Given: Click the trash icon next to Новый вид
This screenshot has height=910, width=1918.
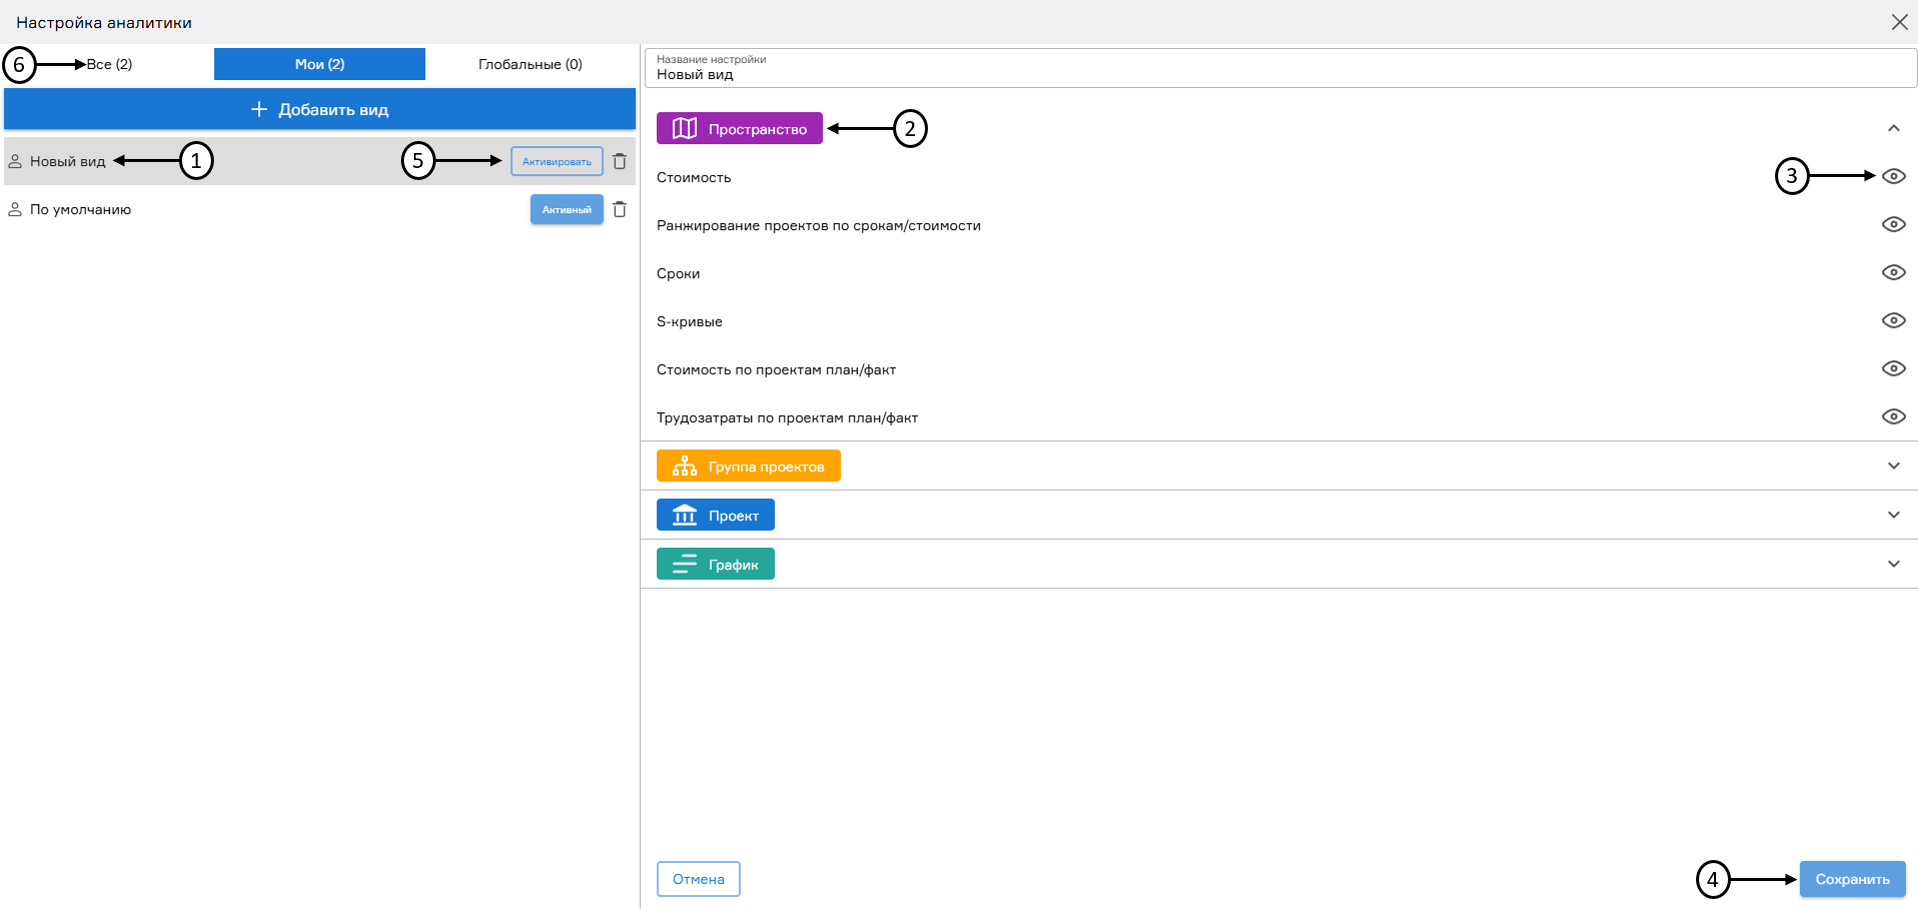Looking at the screenshot, I should click(x=620, y=161).
